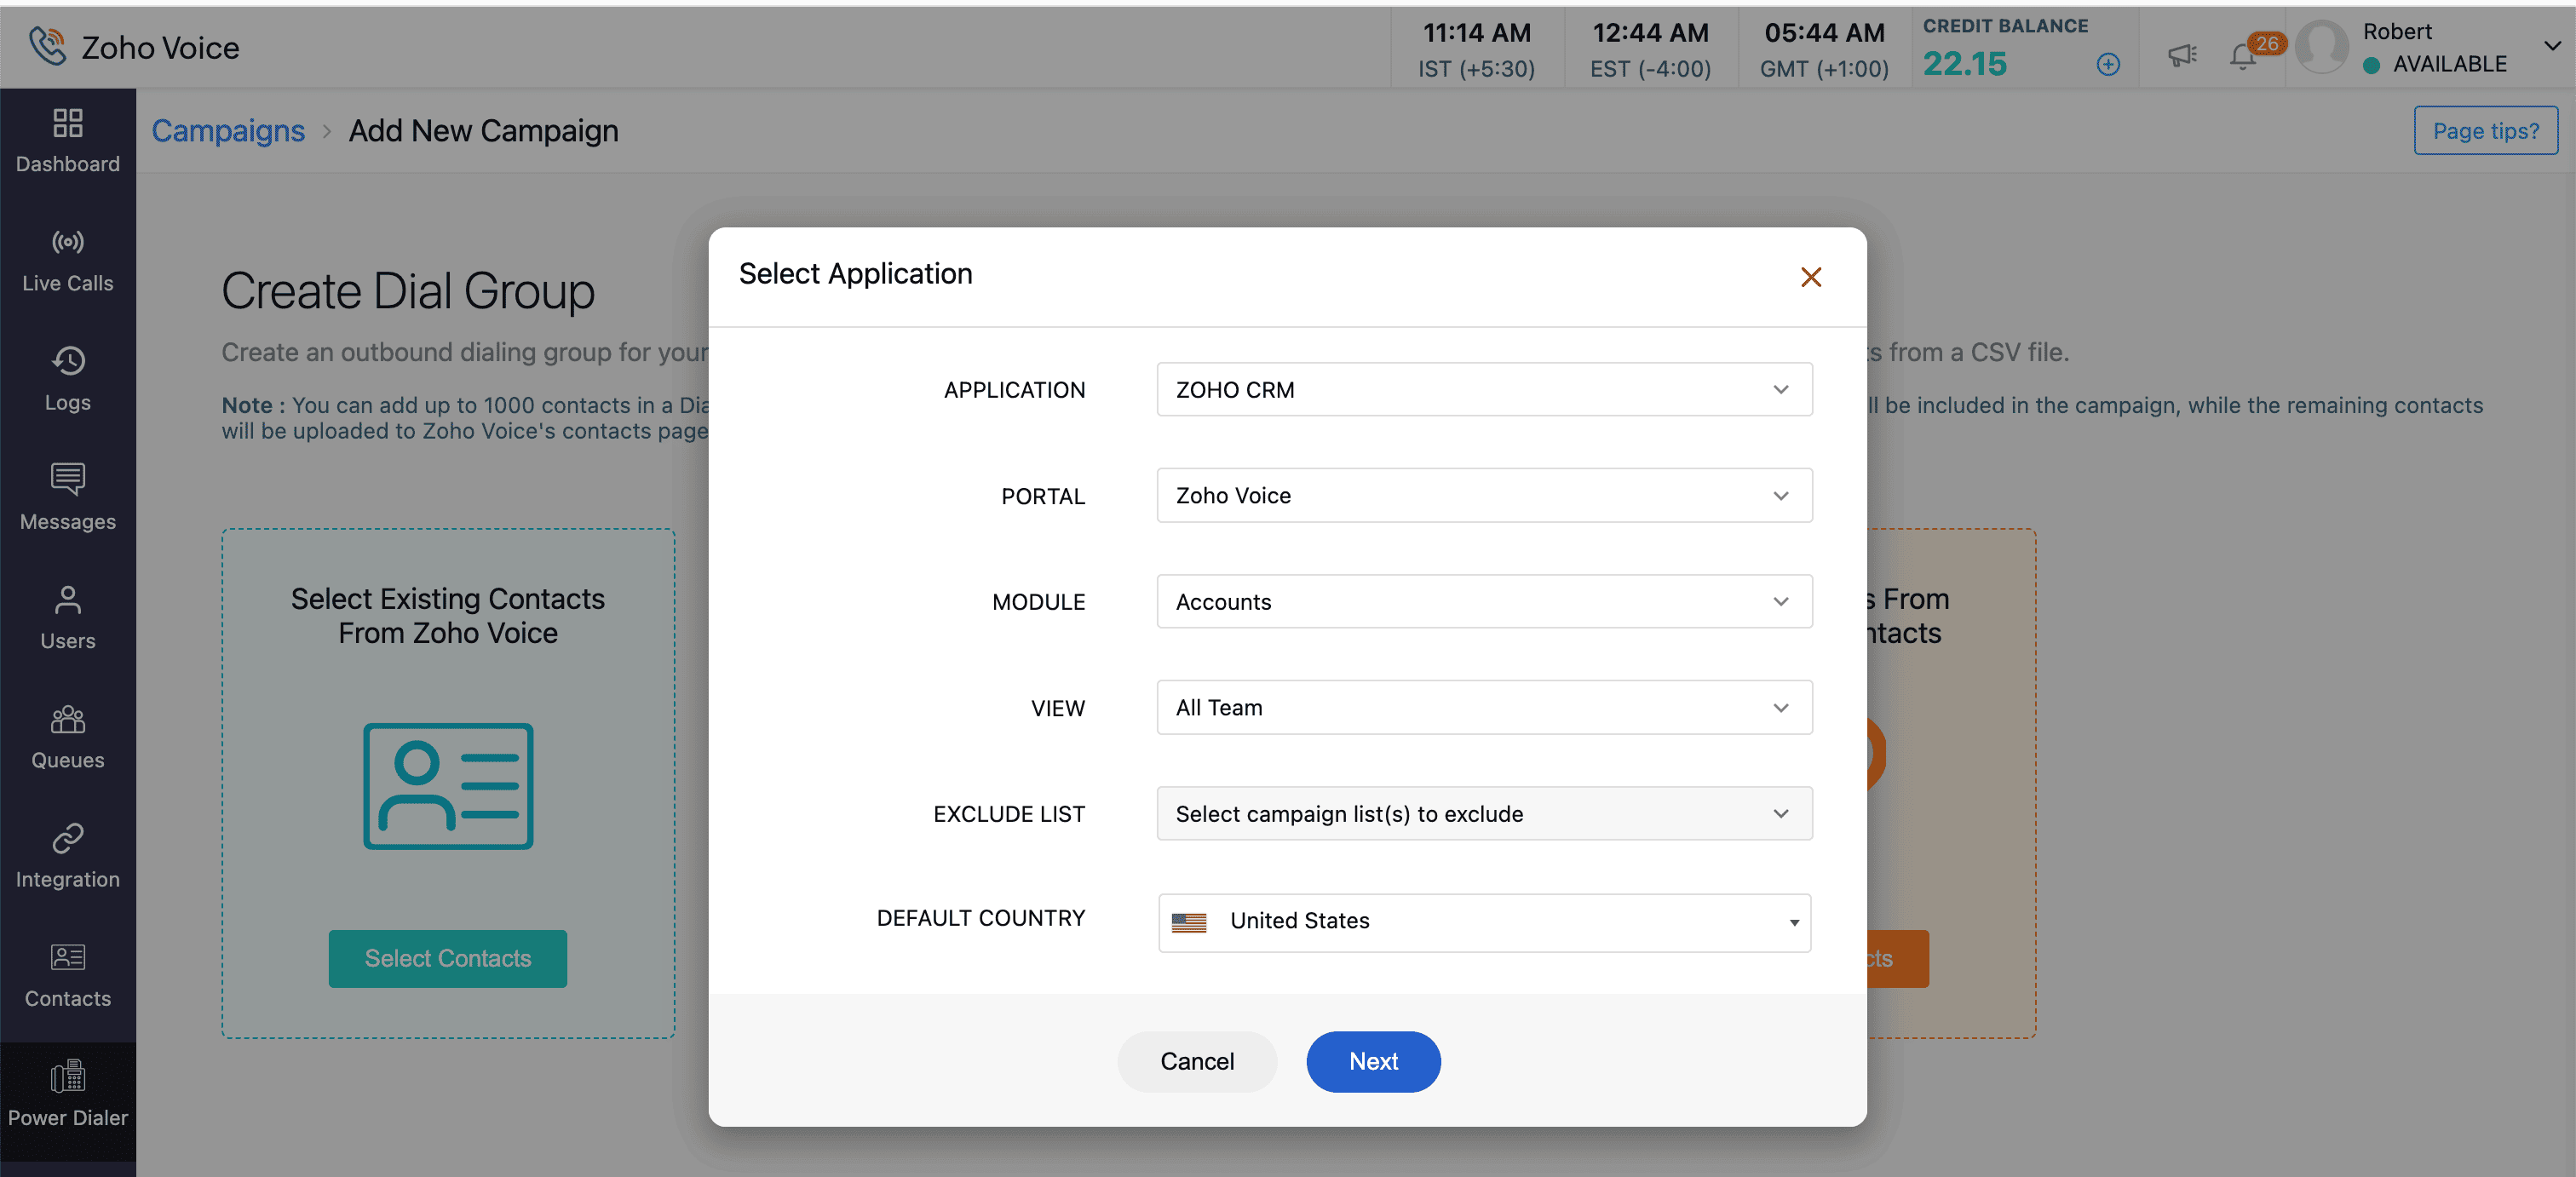Click the Next button
Image resolution: width=2576 pixels, height=1177 pixels.
1372,1061
